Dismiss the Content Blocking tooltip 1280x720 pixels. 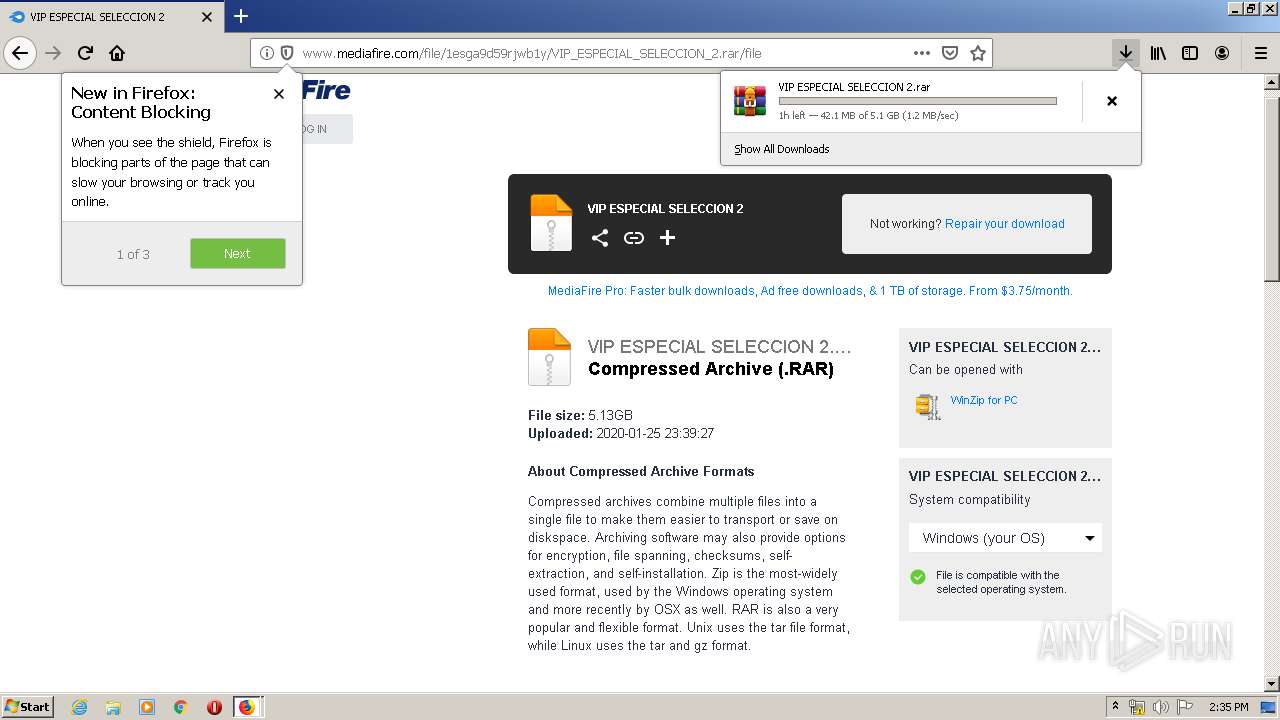[x=279, y=94]
